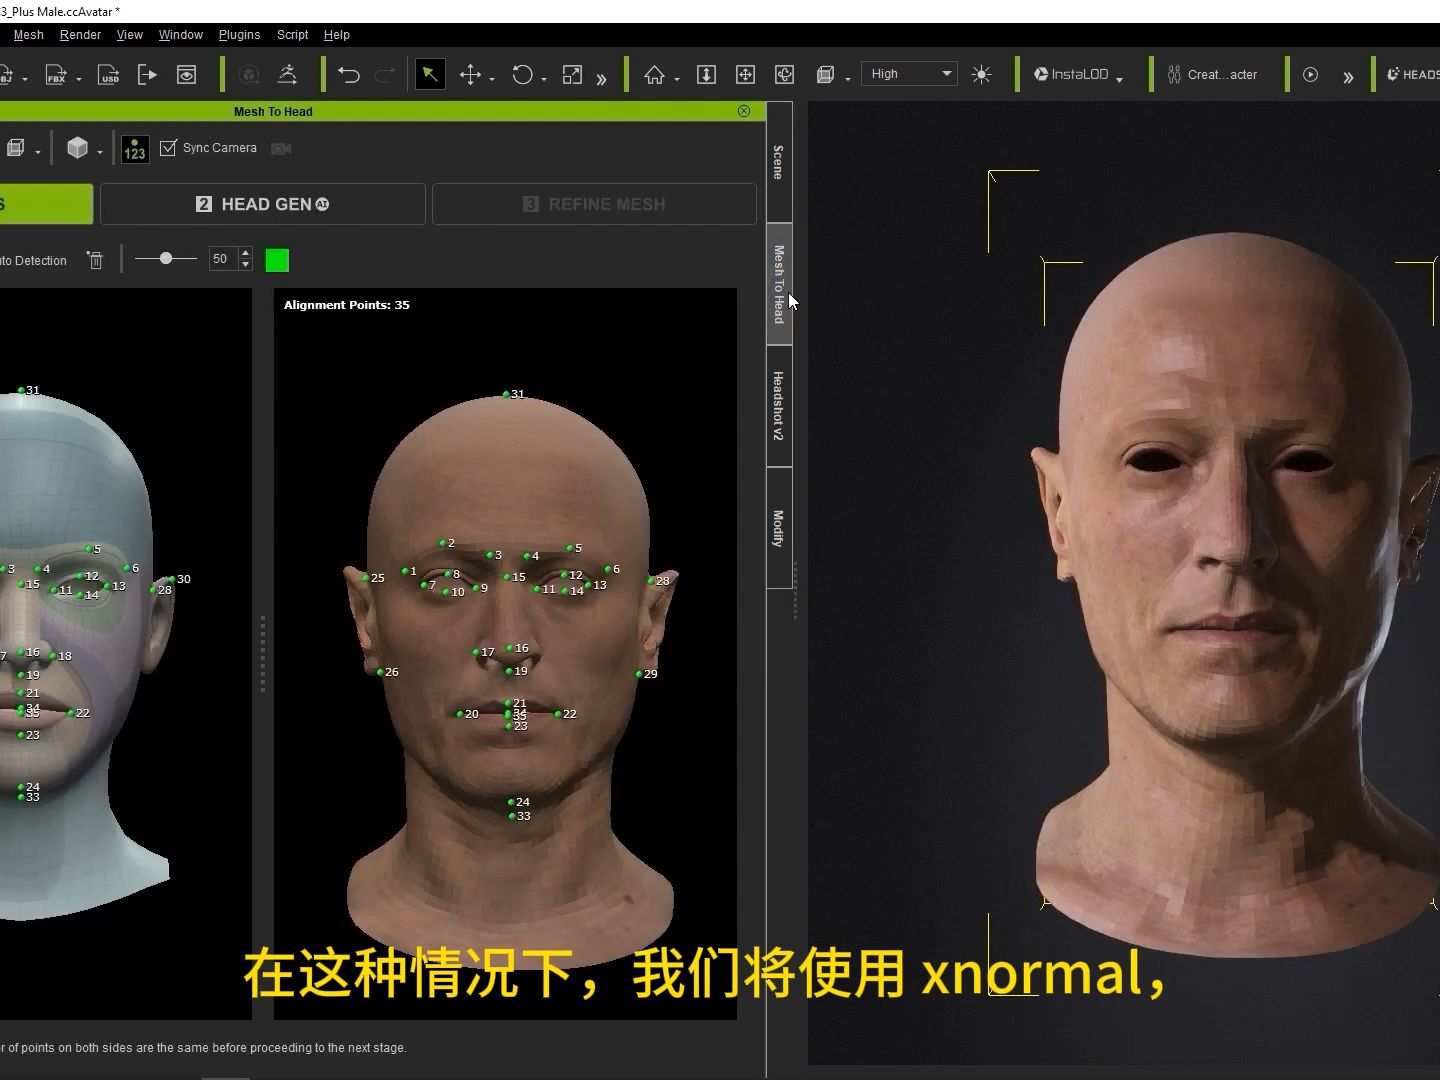Go to the HEAD GEN step
The image size is (1440, 1080).
[263, 204]
